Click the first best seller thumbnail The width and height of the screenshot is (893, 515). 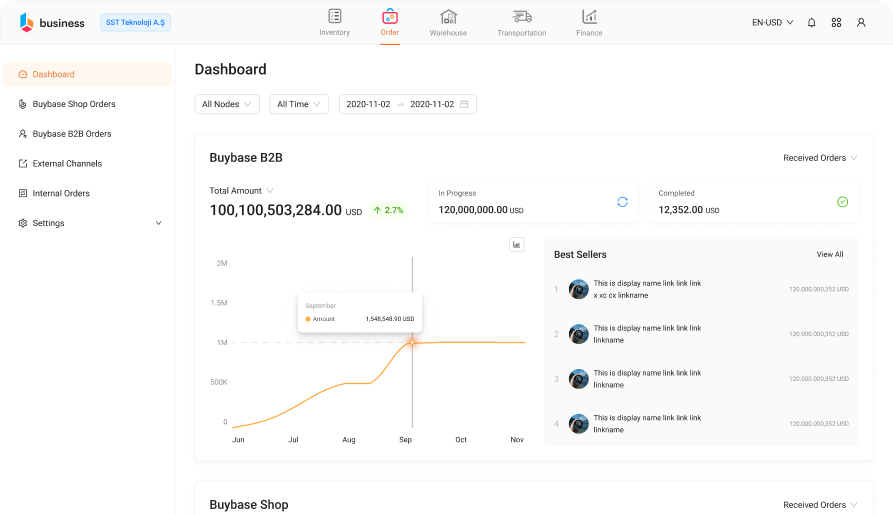pos(579,289)
